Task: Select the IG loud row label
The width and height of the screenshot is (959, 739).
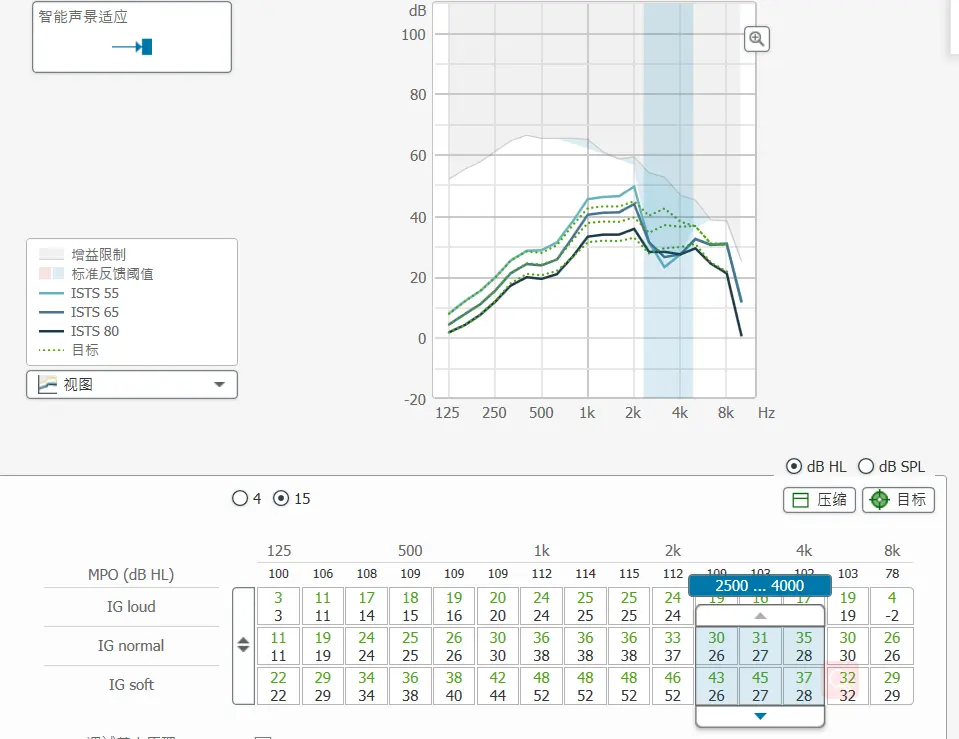Action: point(131,607)
